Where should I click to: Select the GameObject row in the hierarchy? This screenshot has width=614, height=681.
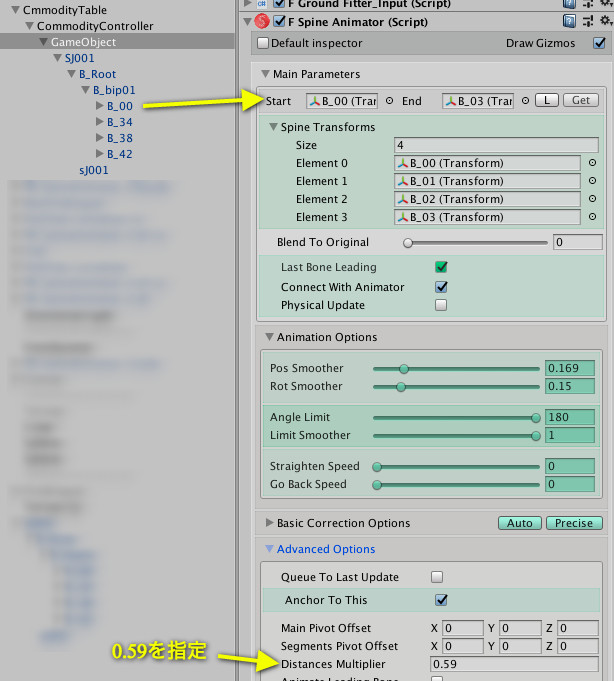tap(117, 42)
